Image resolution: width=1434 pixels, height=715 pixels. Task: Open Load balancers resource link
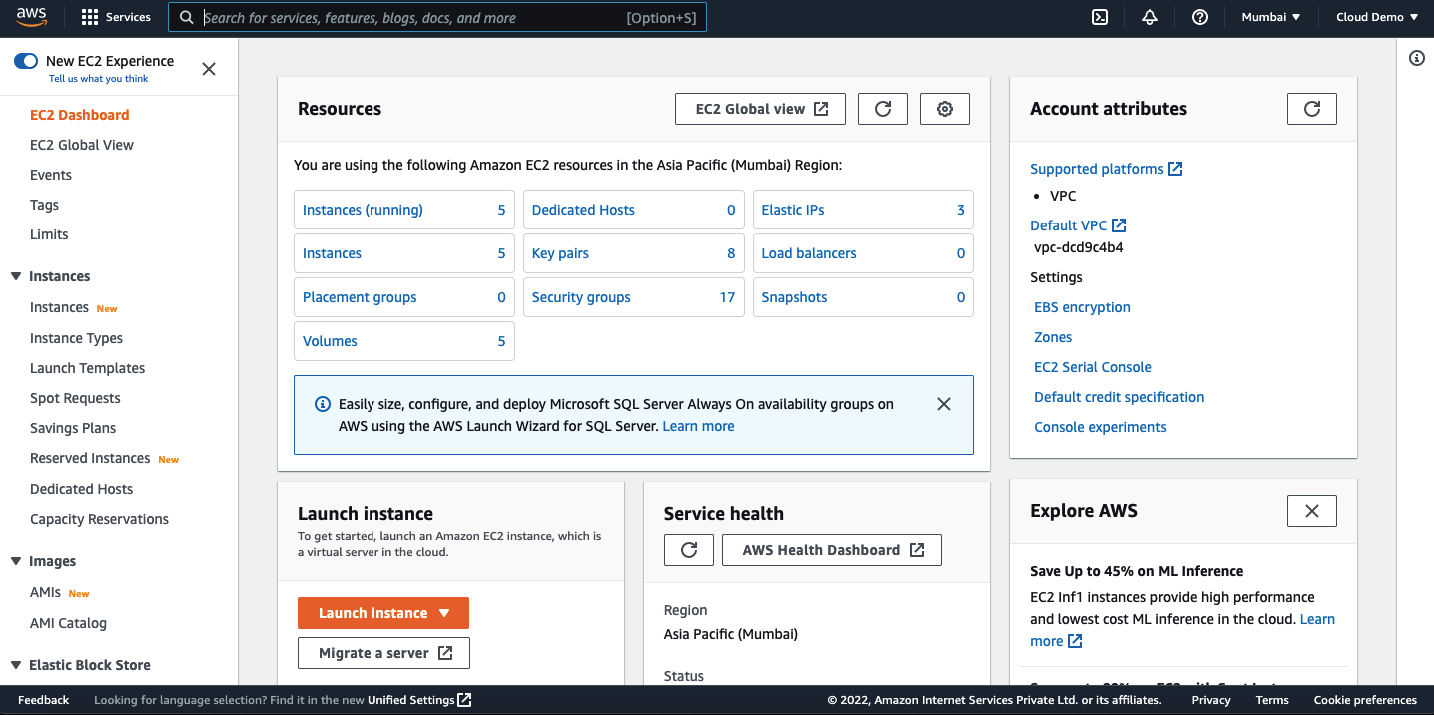(x=809, y=253)
